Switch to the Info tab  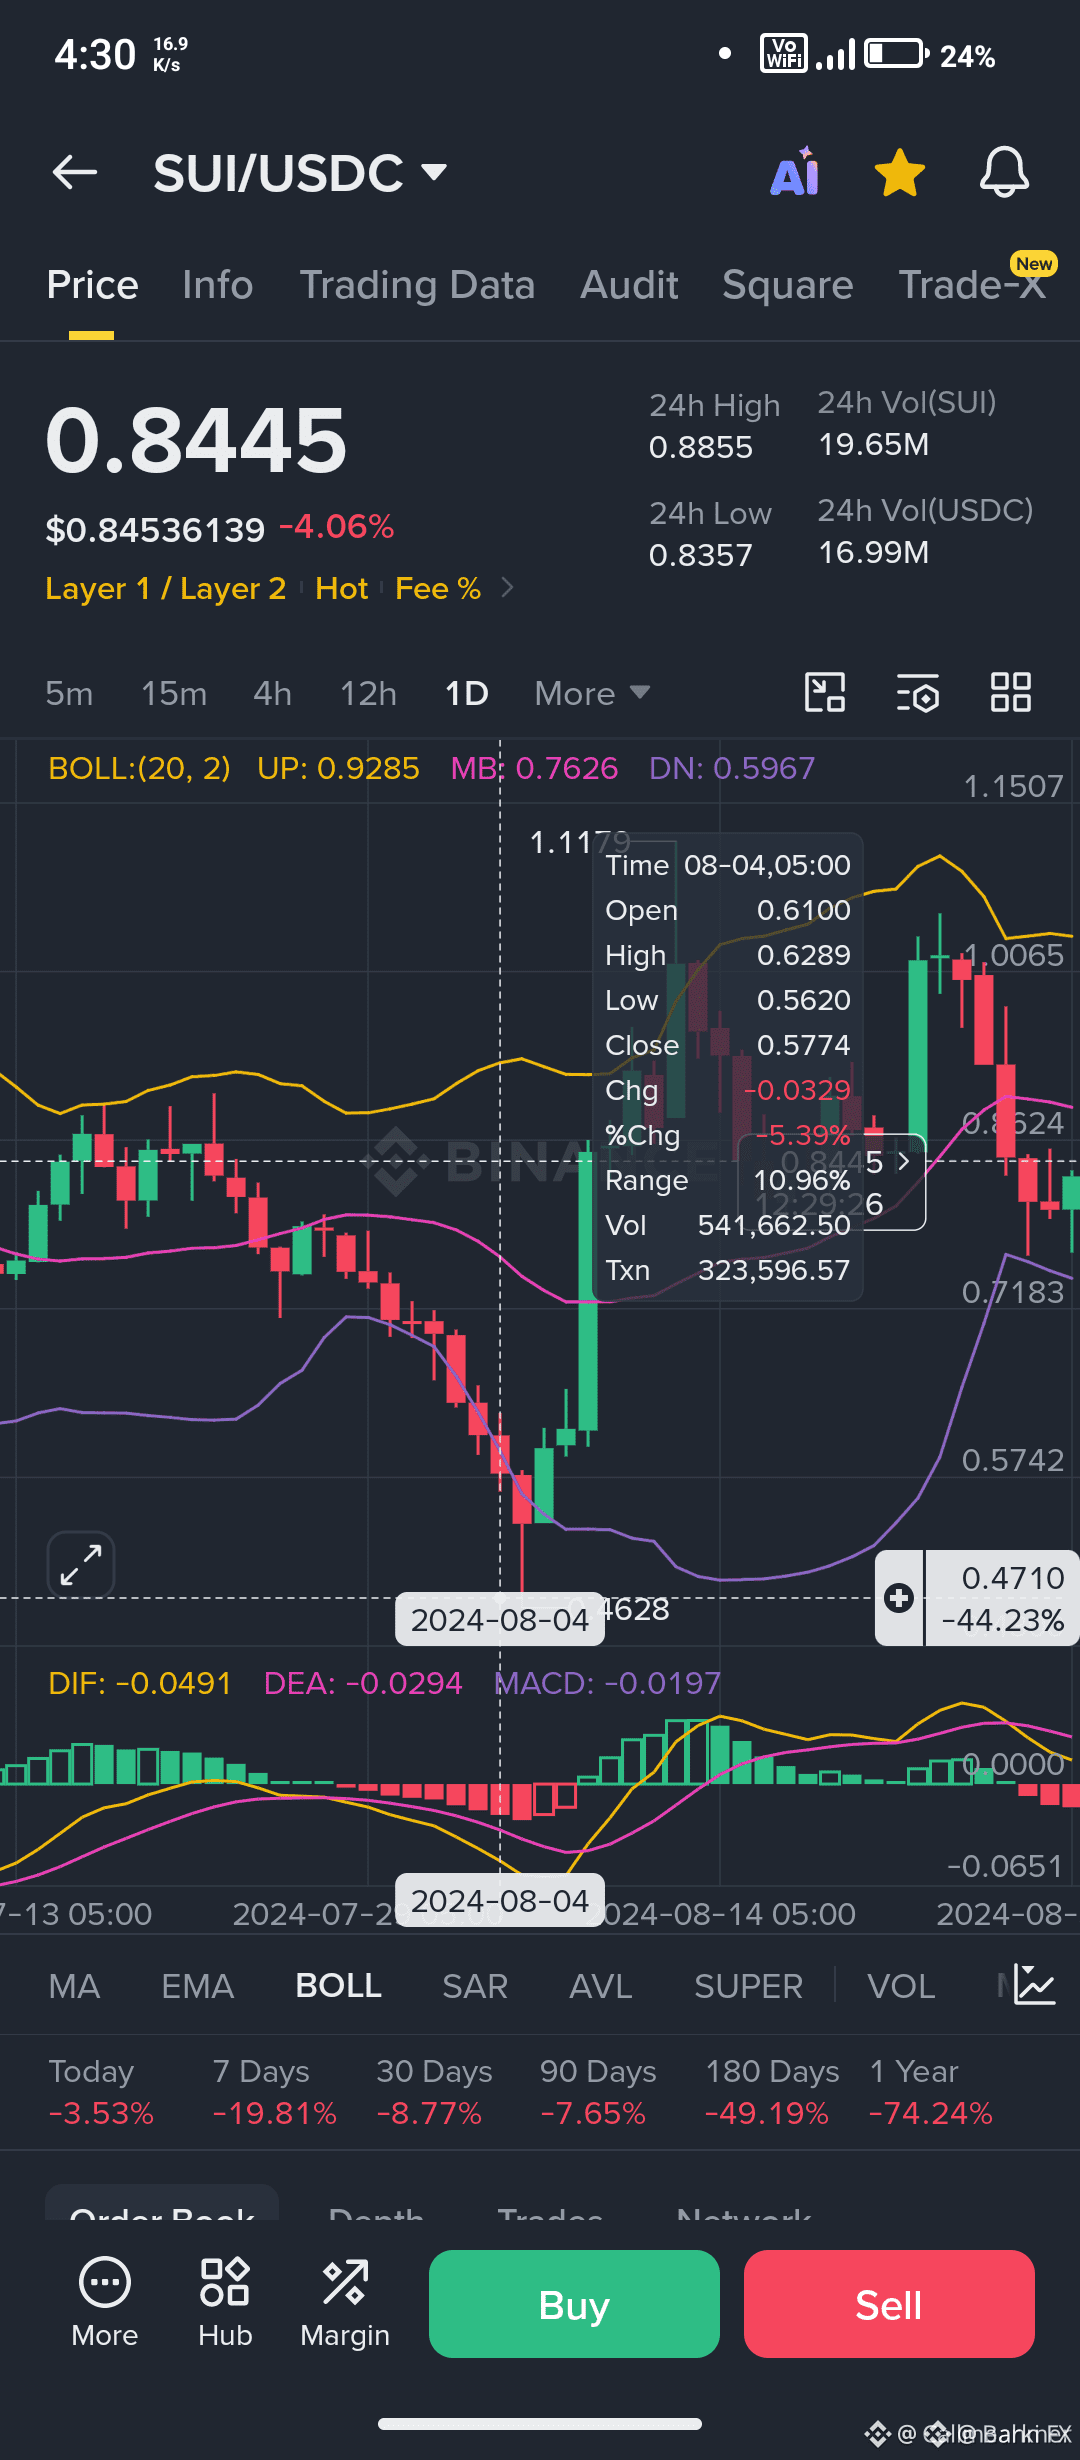coord(218,285)
